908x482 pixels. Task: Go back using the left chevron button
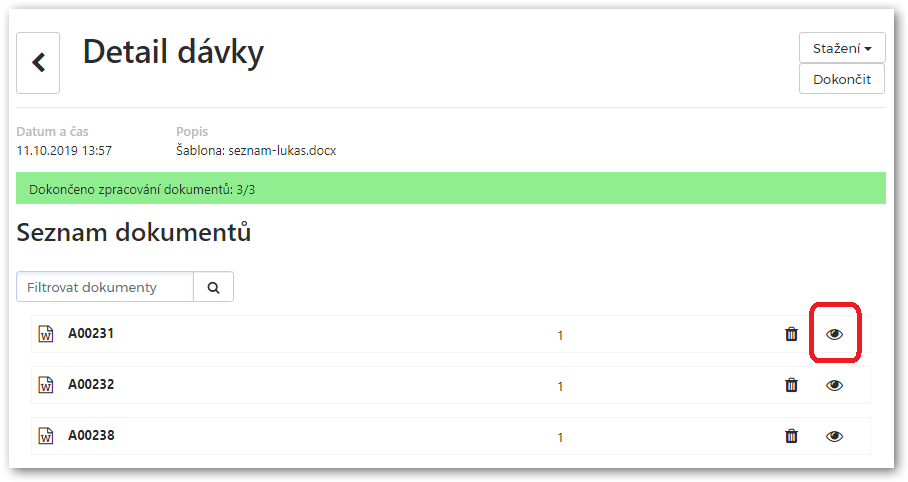pos(38,63)
